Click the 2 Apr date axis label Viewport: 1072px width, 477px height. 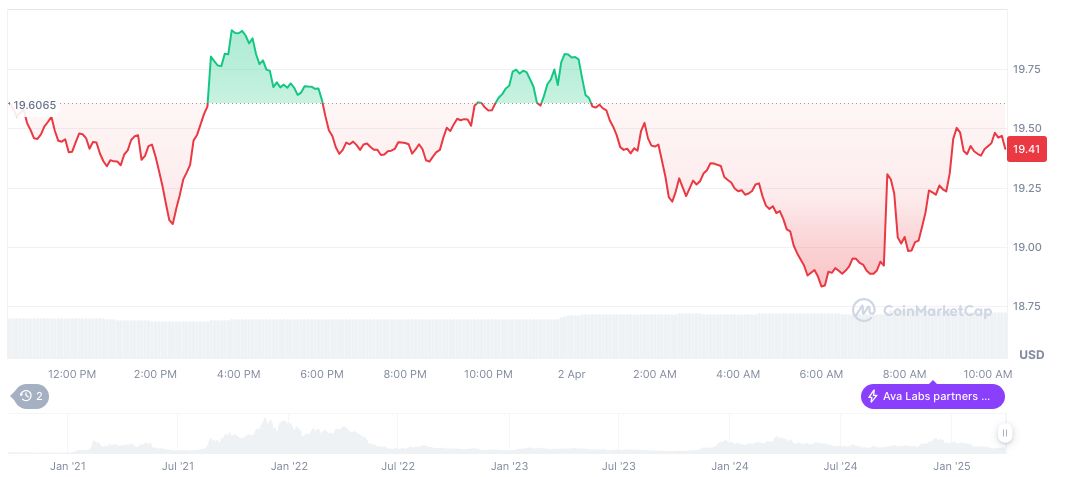click(572, 373)
